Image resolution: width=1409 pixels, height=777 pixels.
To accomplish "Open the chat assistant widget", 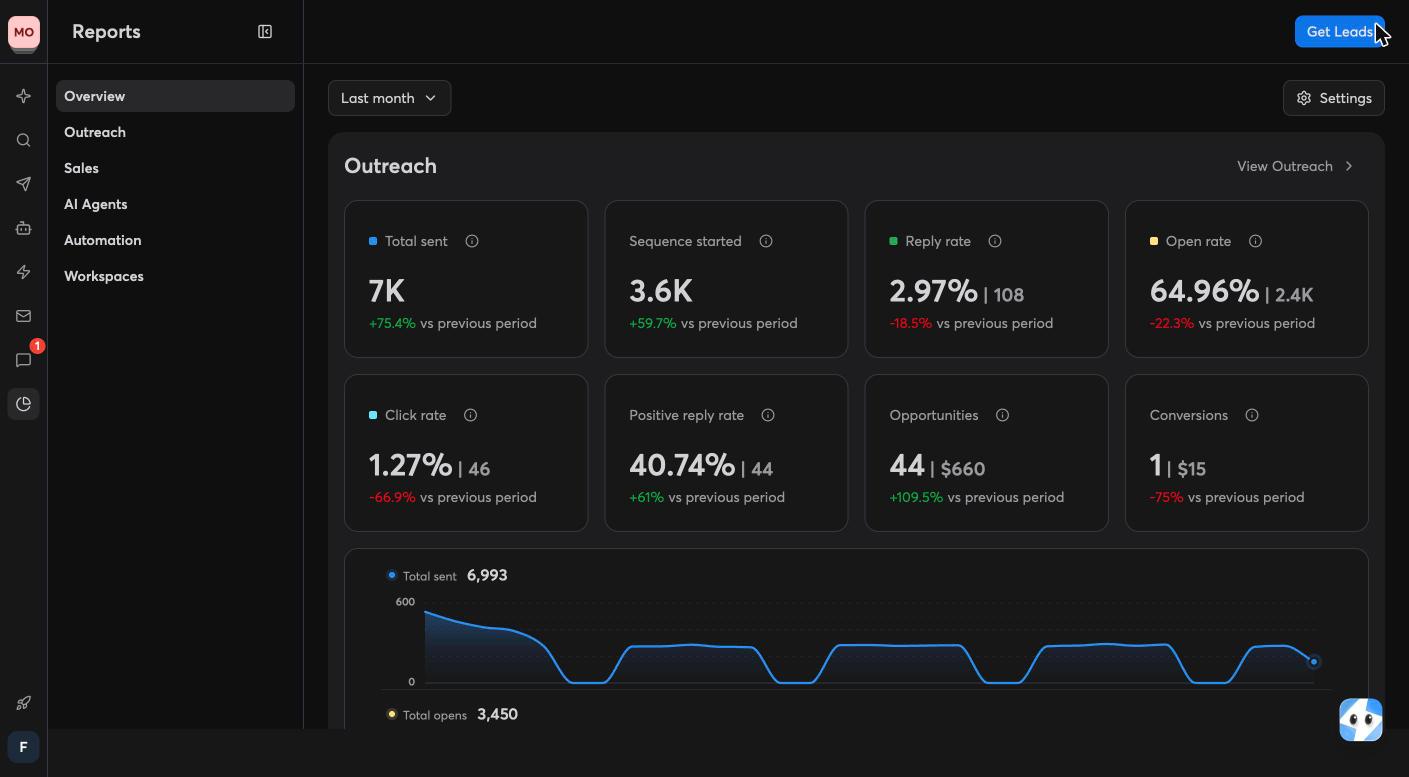I will (x=1361, y=720).
